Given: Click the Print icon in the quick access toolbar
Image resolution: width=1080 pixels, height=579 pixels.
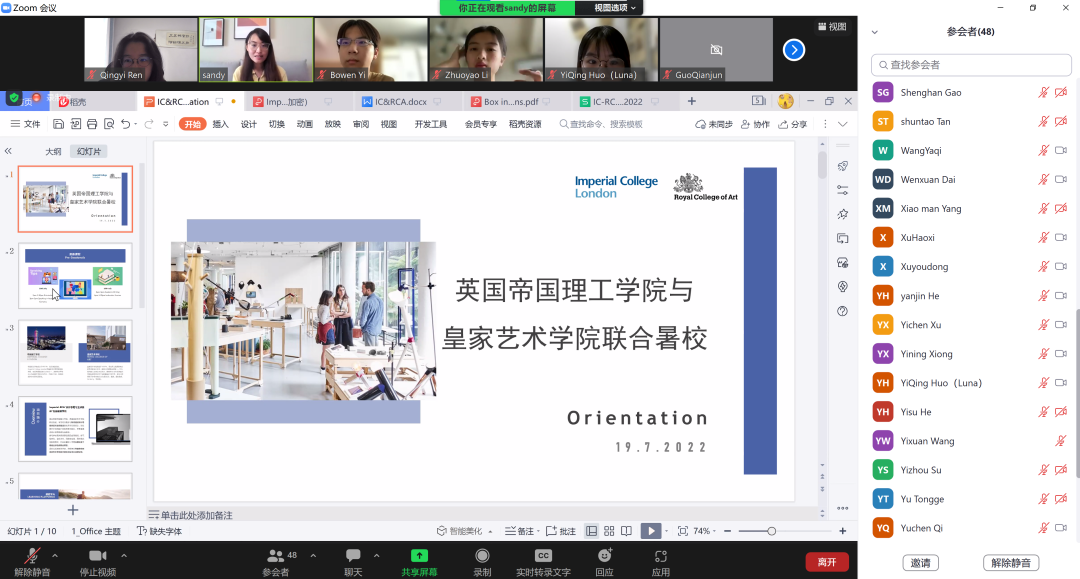Looking at the screenshot, I should (93, 123).
